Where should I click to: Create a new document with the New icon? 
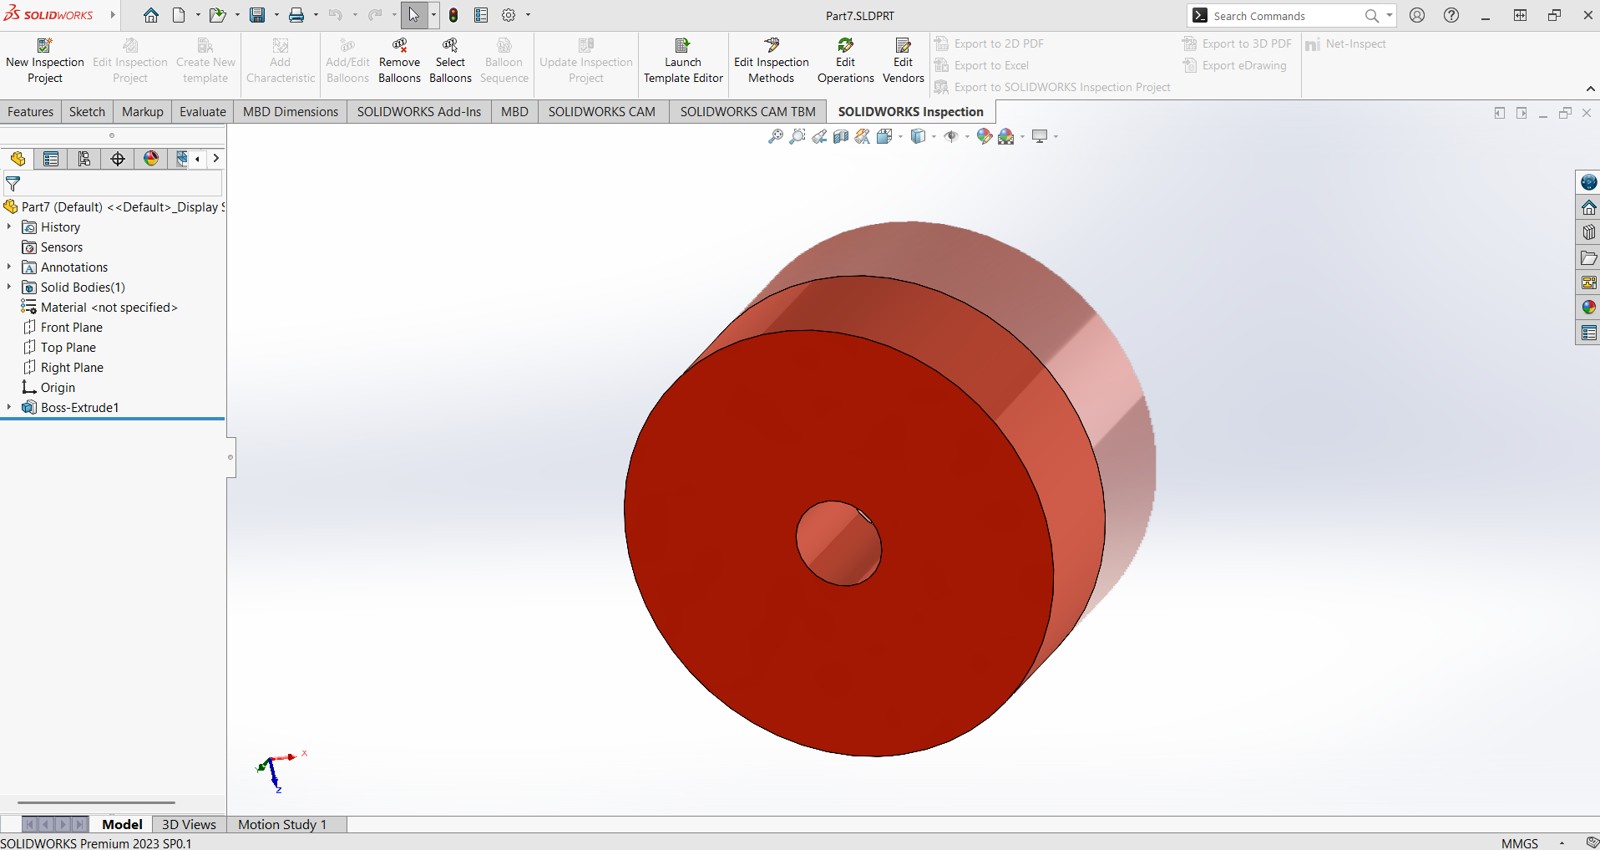tap(179, 15)
